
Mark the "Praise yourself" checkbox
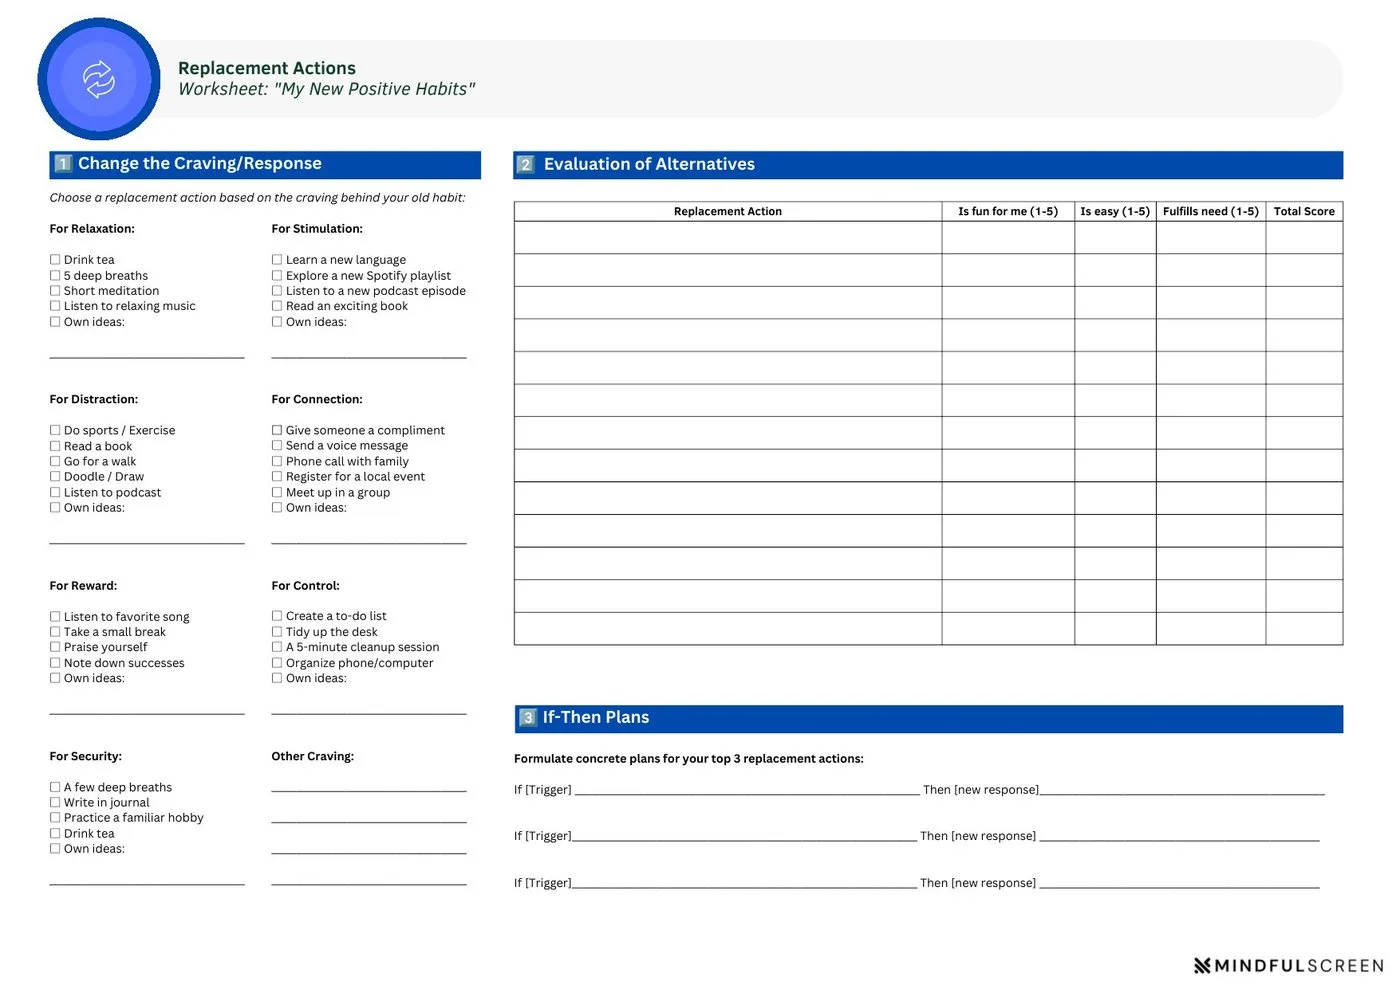[55, 647]
